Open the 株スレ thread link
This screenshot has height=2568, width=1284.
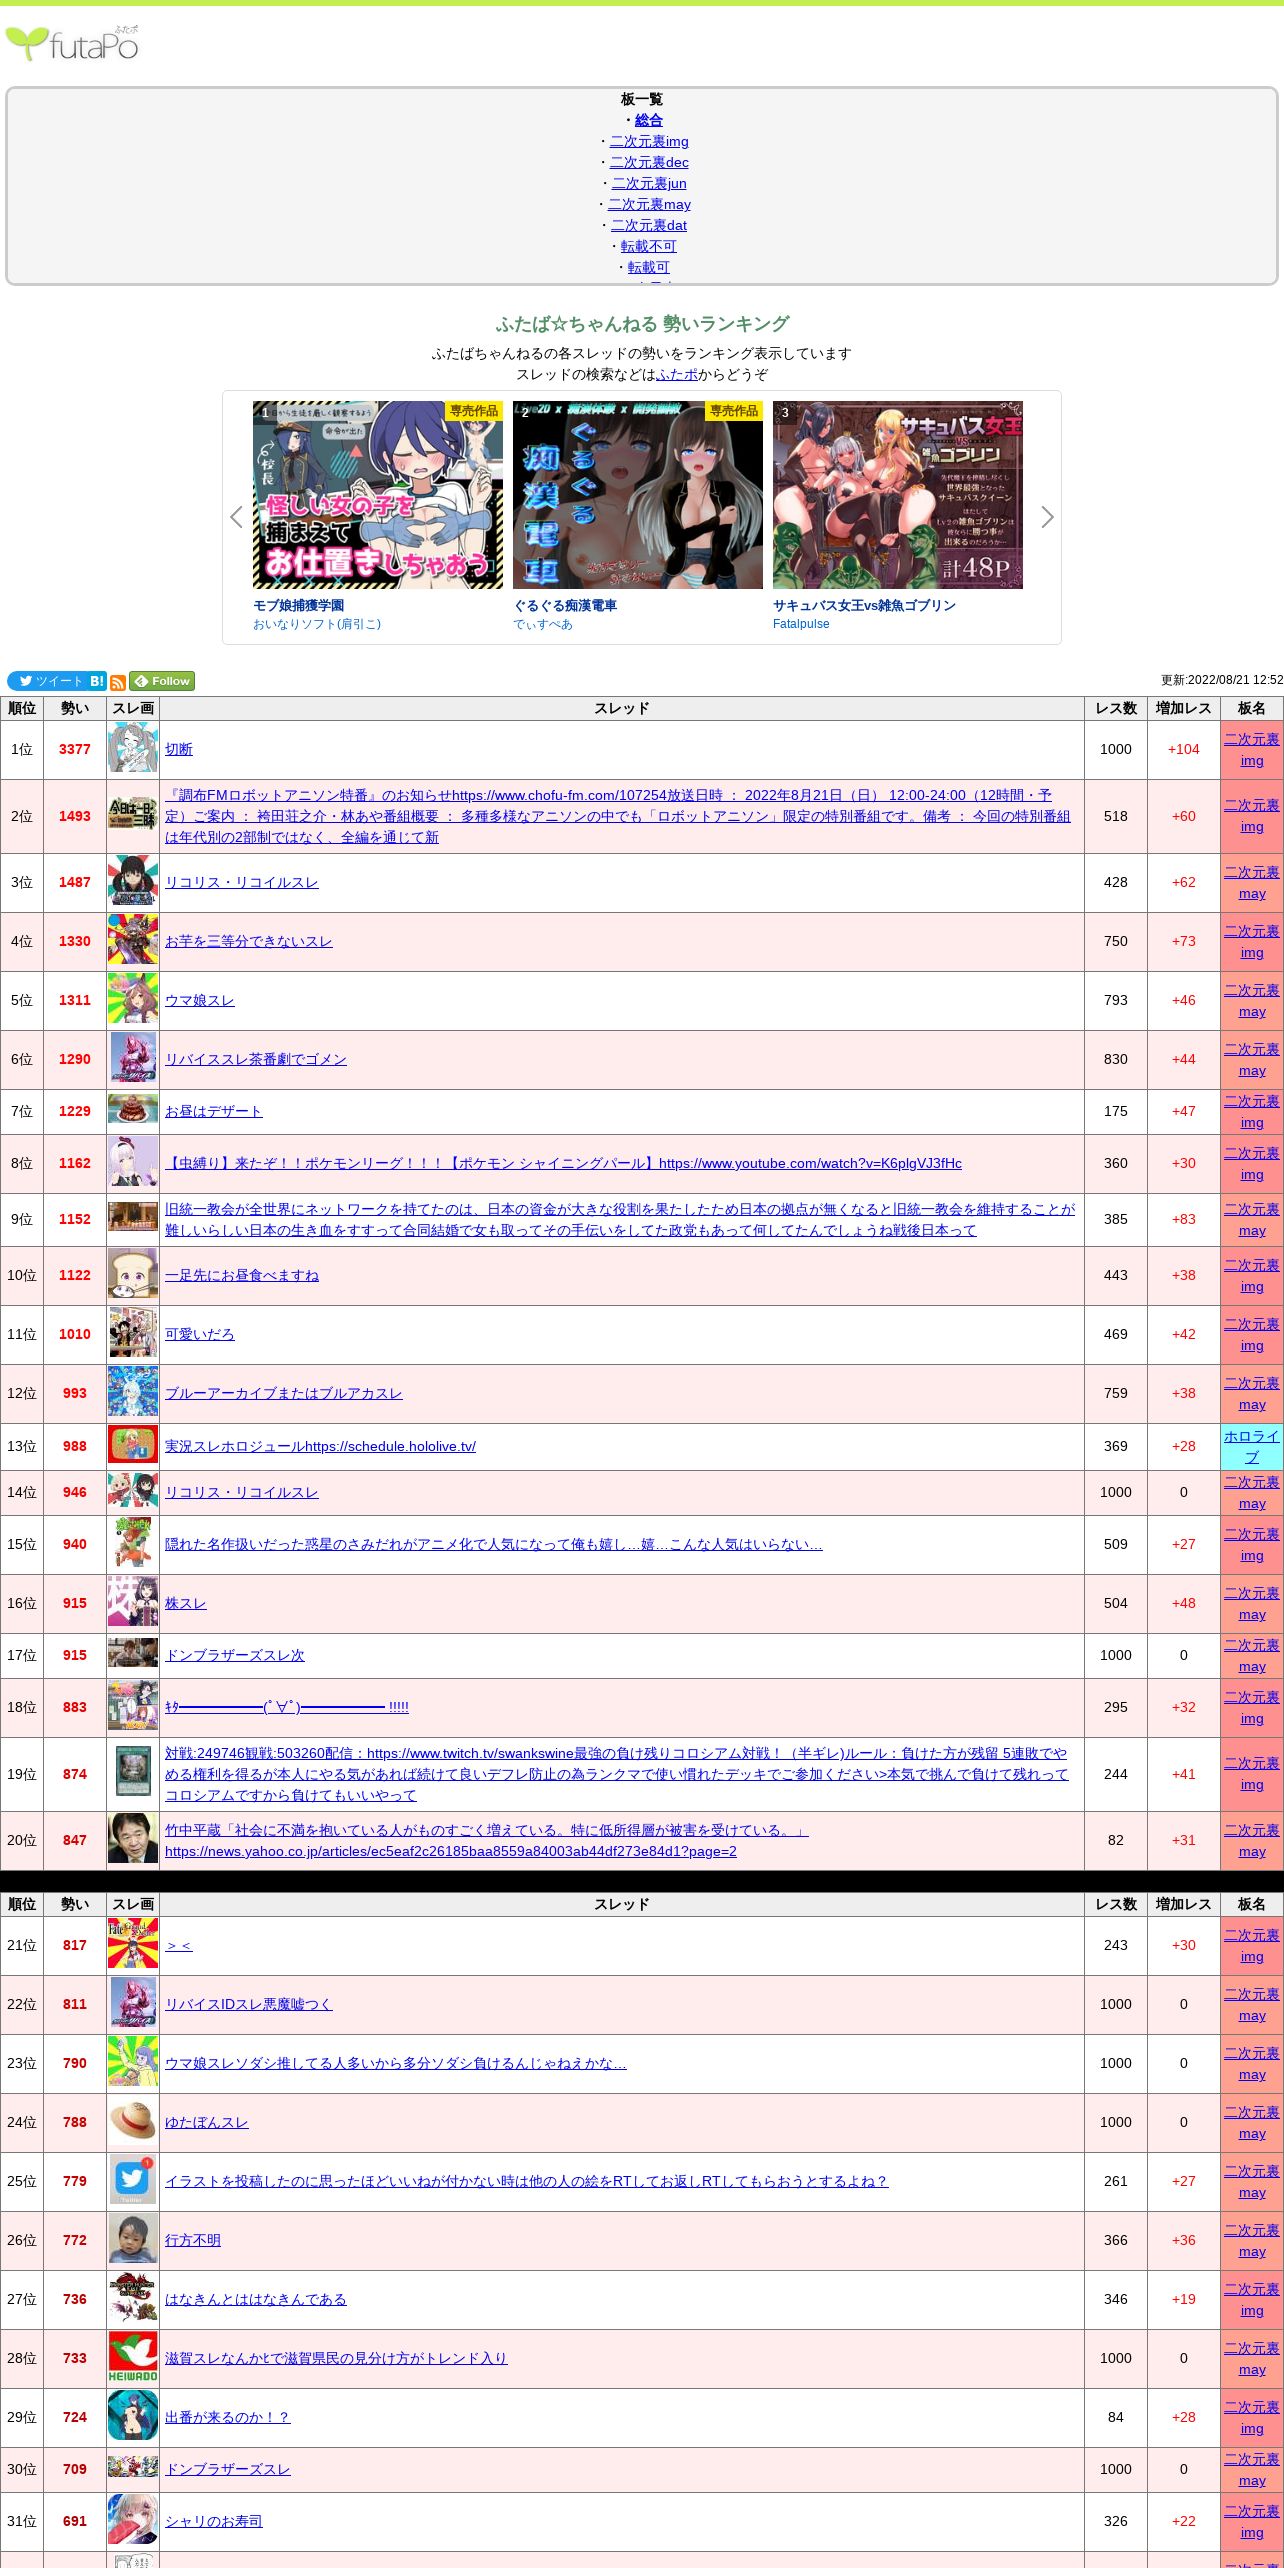[x=186, y=1603]
